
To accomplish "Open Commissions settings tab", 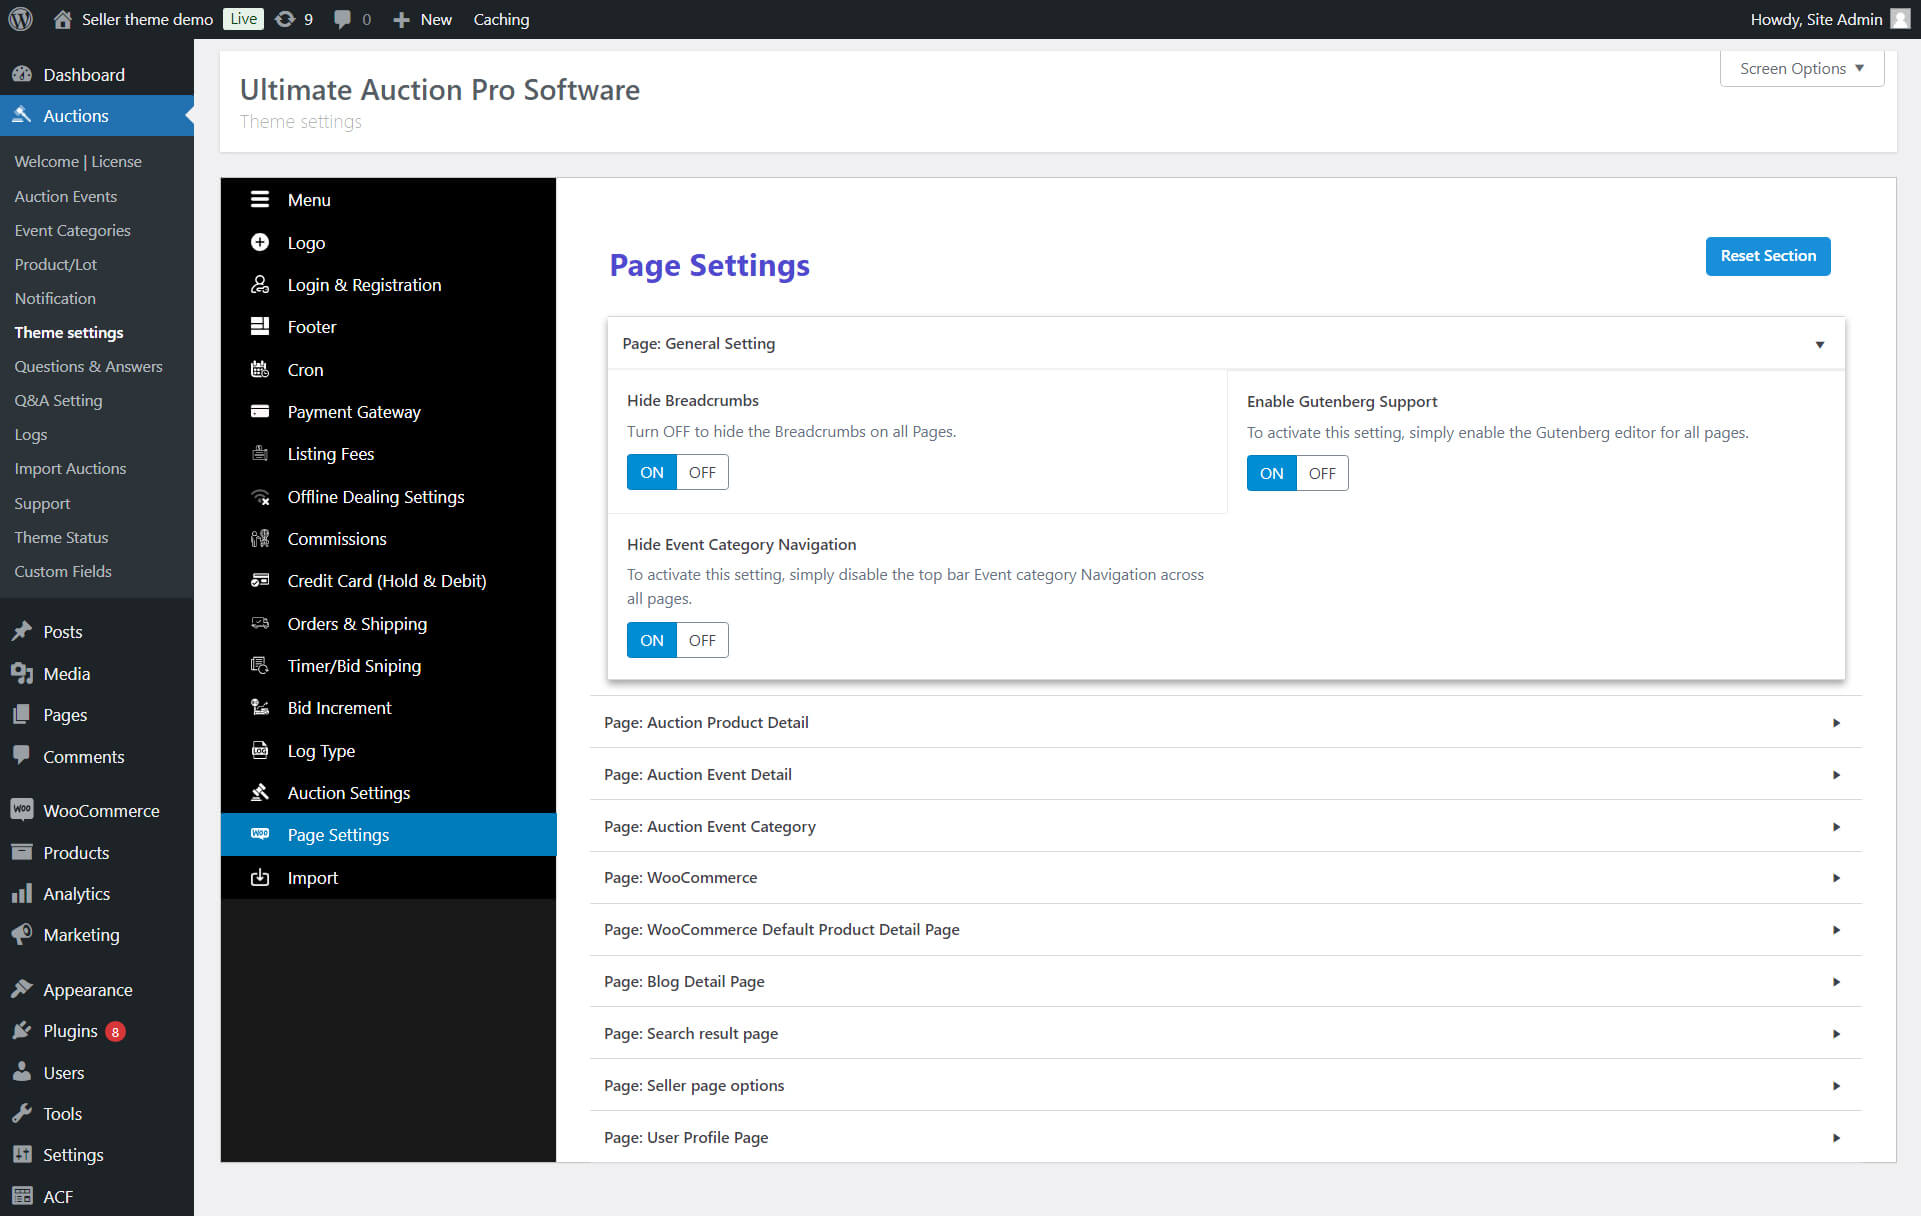I will [388, 538].
